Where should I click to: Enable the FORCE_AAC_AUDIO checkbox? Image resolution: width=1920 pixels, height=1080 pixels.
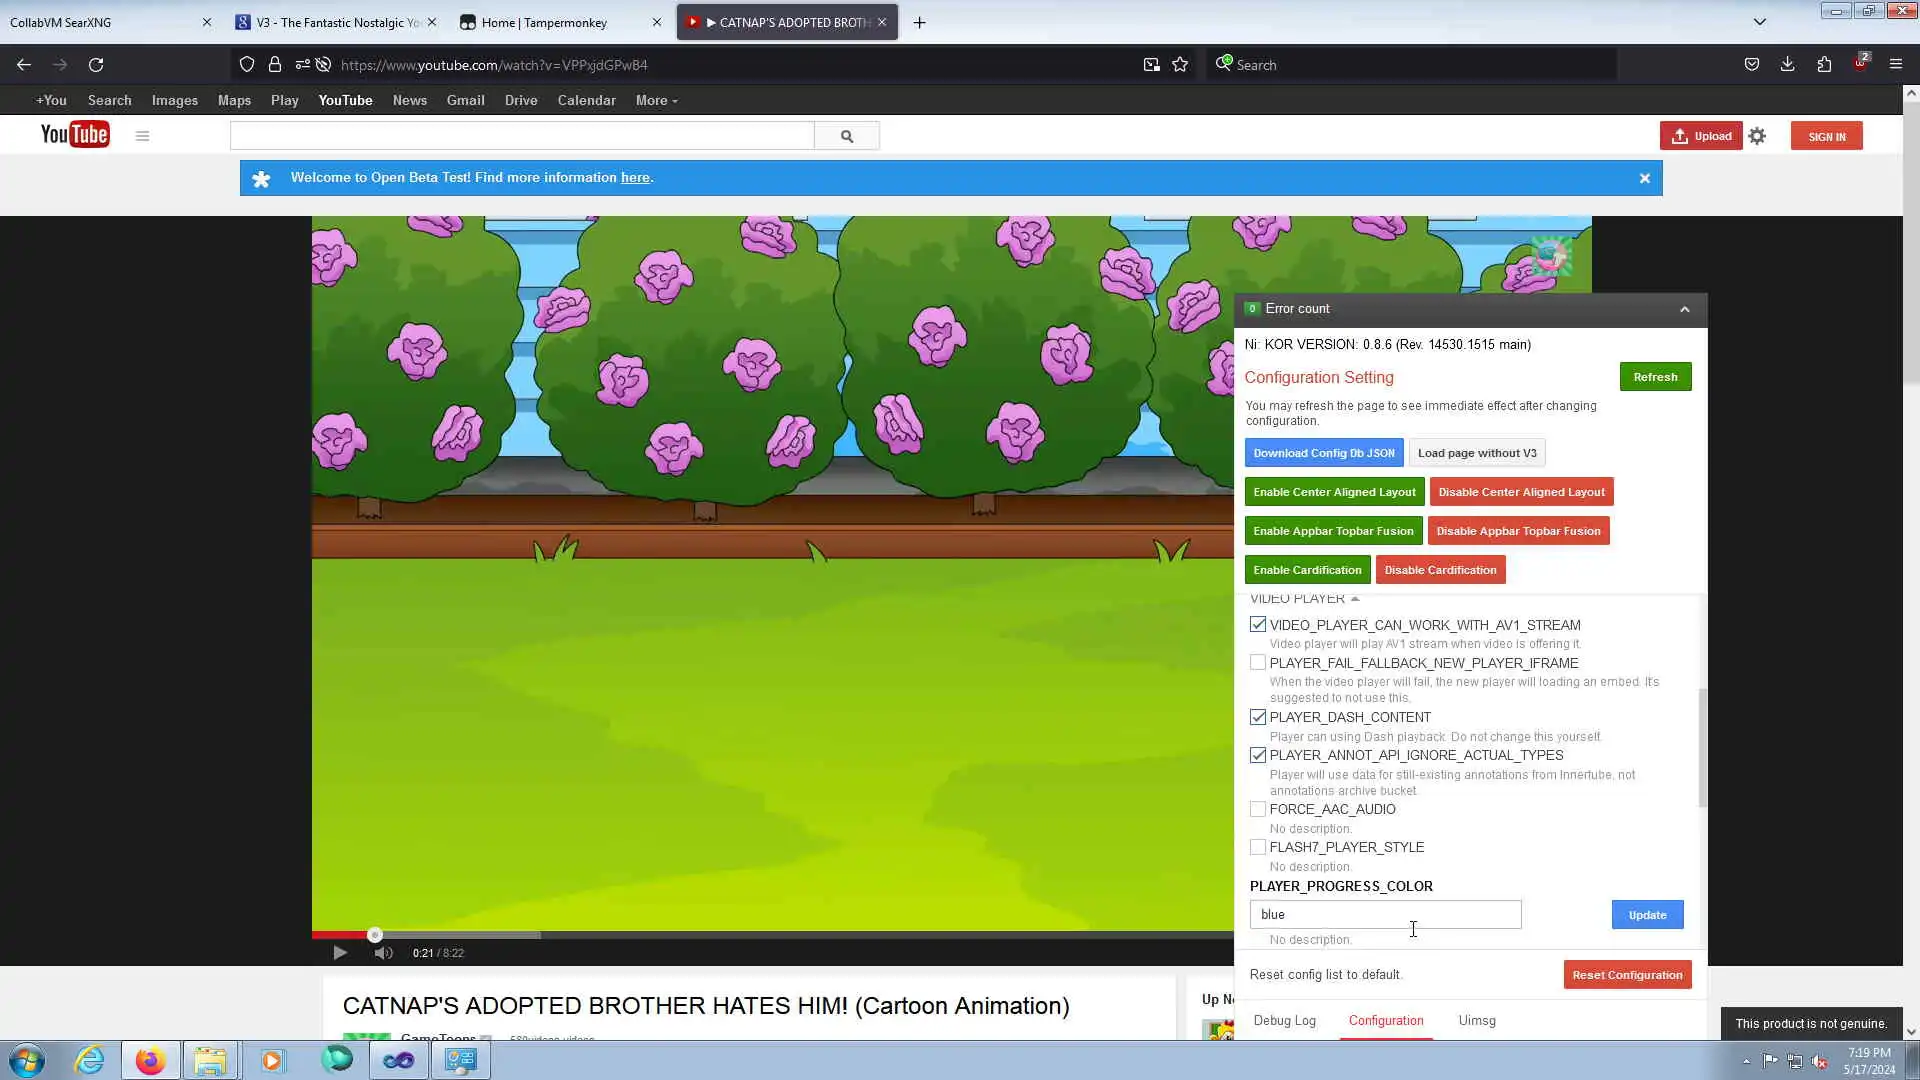click(1258, 809)
